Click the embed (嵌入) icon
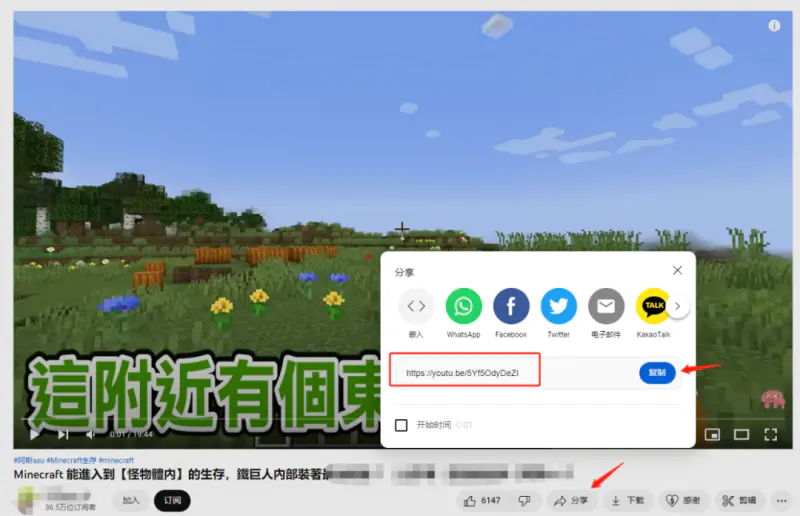800x516 pixels. pyautogui.click(x=416, y=306)
